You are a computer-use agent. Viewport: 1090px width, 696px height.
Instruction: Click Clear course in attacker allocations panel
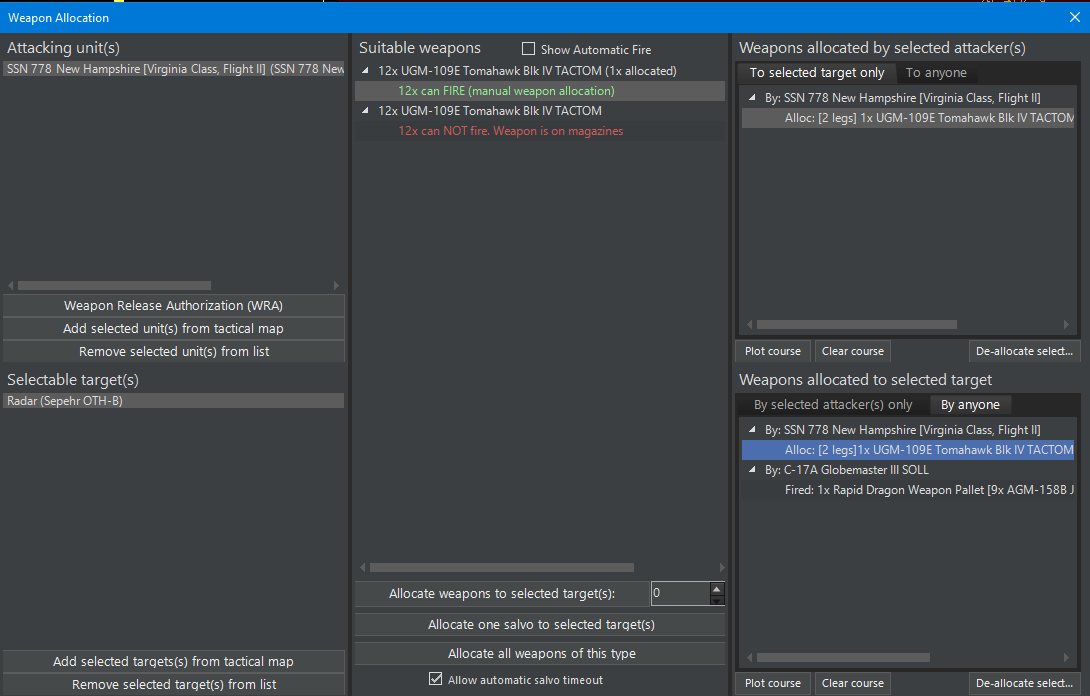pos(852,351)
